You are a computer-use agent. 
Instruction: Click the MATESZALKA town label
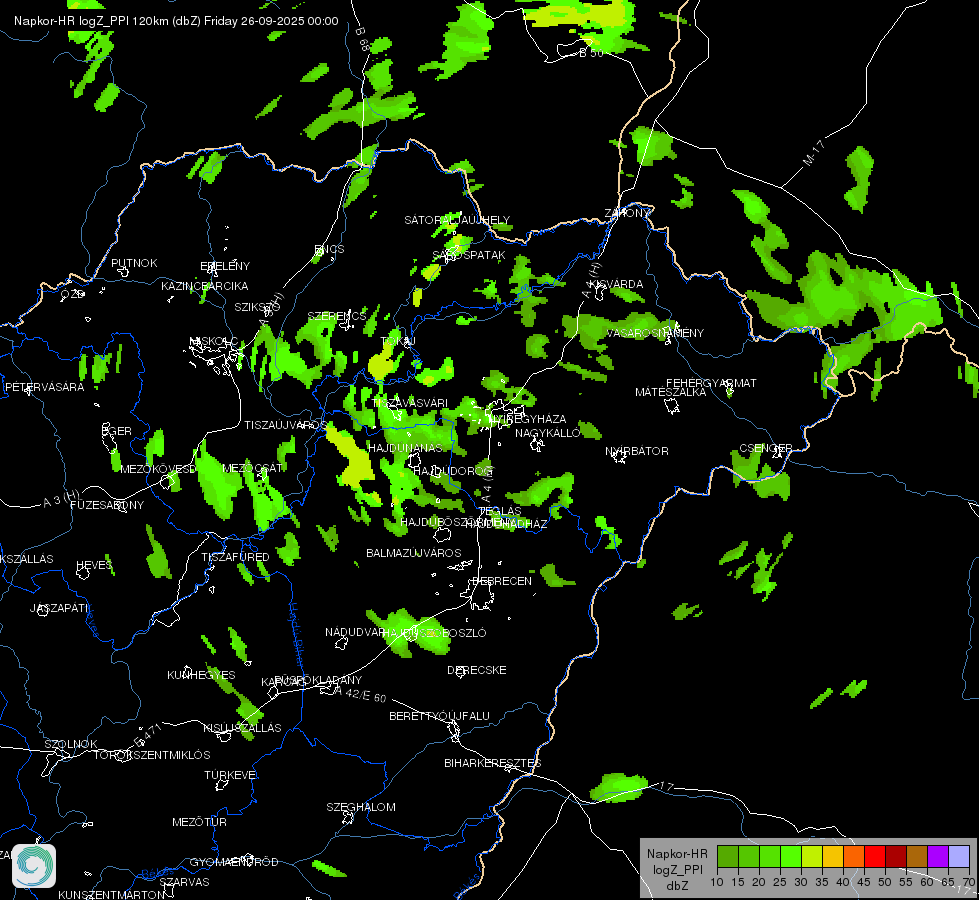[671, 392]
